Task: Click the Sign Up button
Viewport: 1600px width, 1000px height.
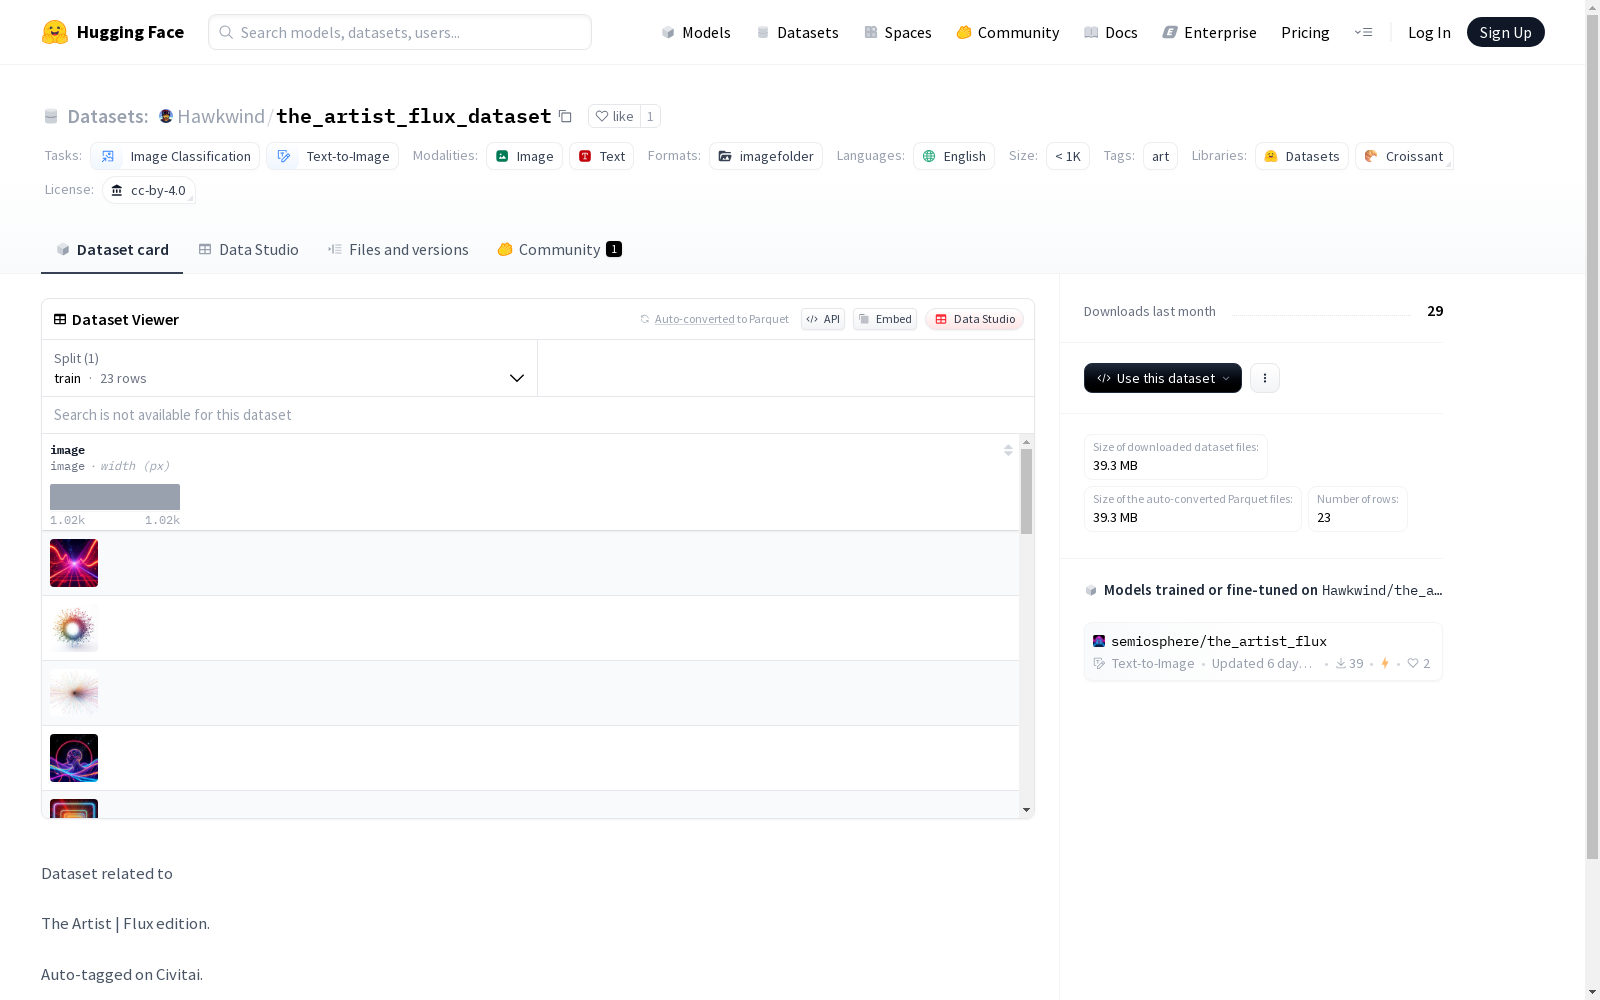Action: 1505,32
